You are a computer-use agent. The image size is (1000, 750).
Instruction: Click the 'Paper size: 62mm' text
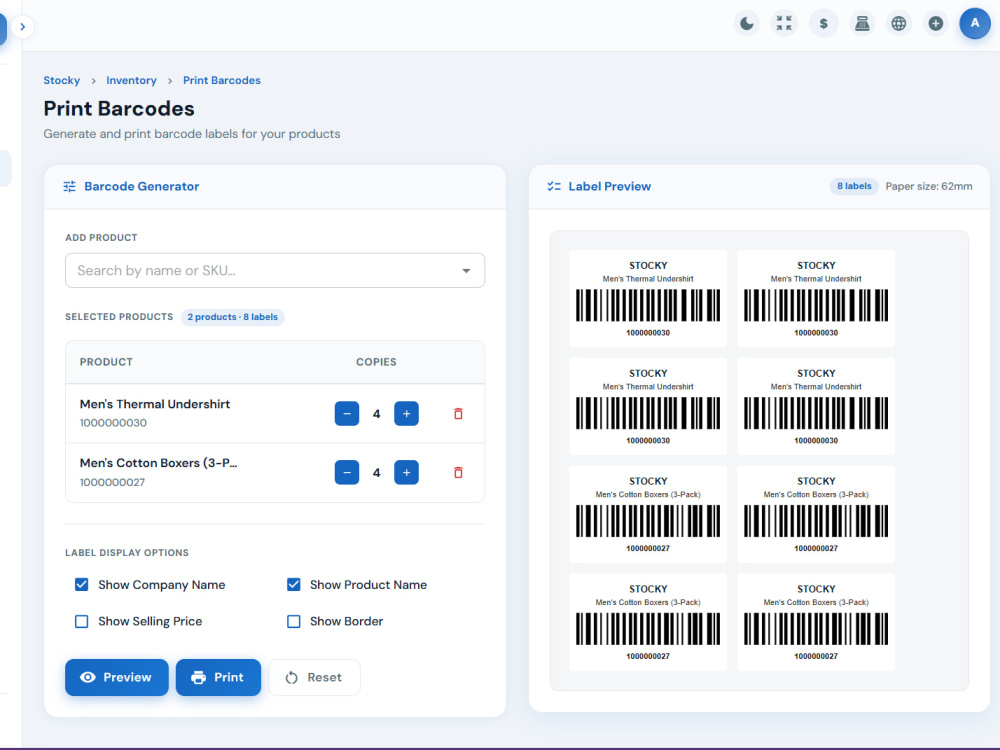(929, 186)
